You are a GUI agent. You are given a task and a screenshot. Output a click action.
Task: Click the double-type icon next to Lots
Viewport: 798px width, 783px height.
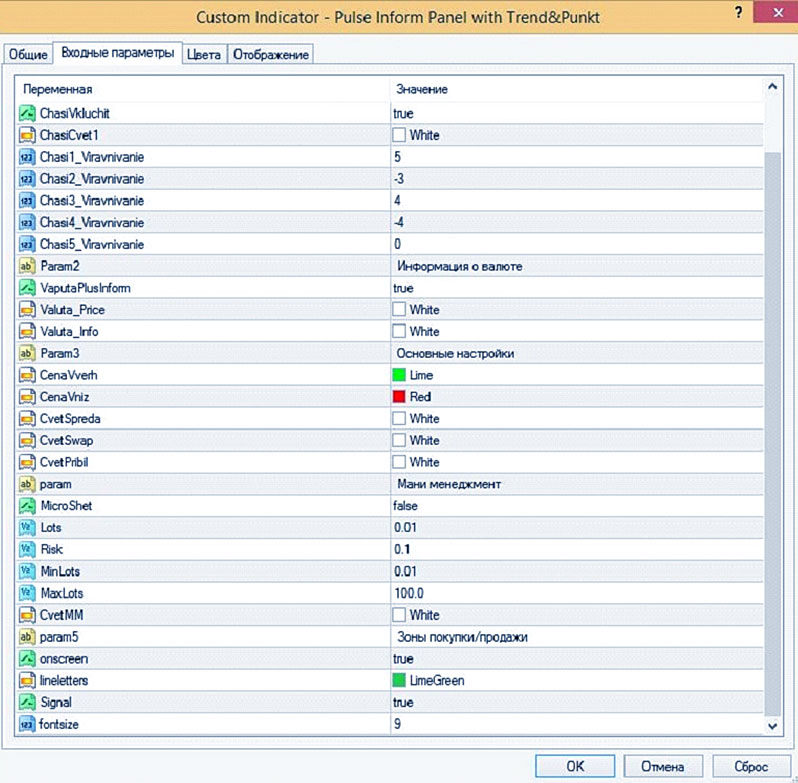click(x=28, y=527)
